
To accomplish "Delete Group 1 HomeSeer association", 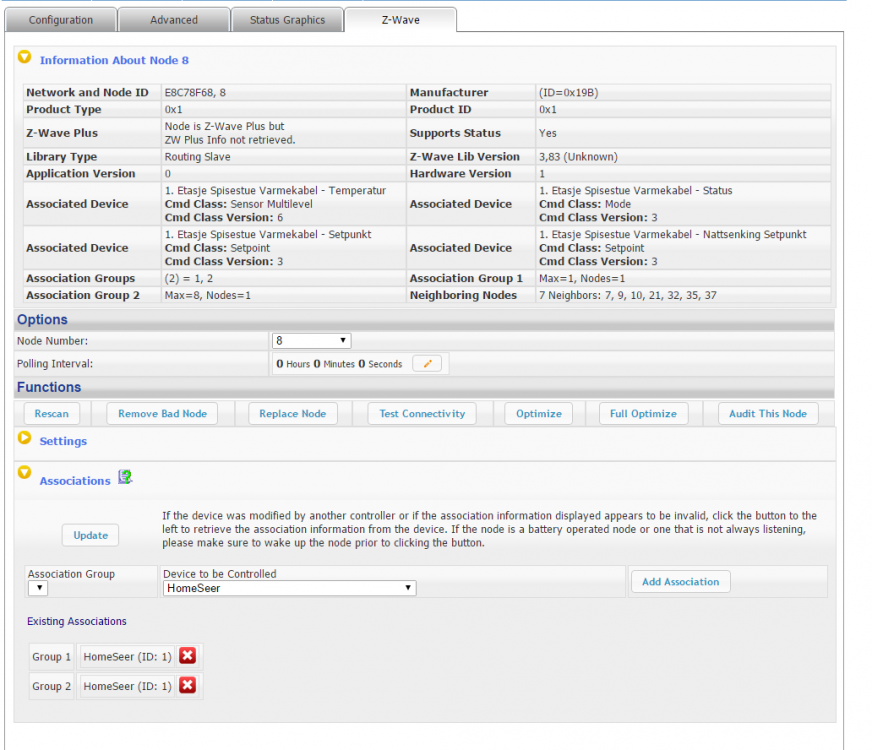I will click(x=187, y=657).
